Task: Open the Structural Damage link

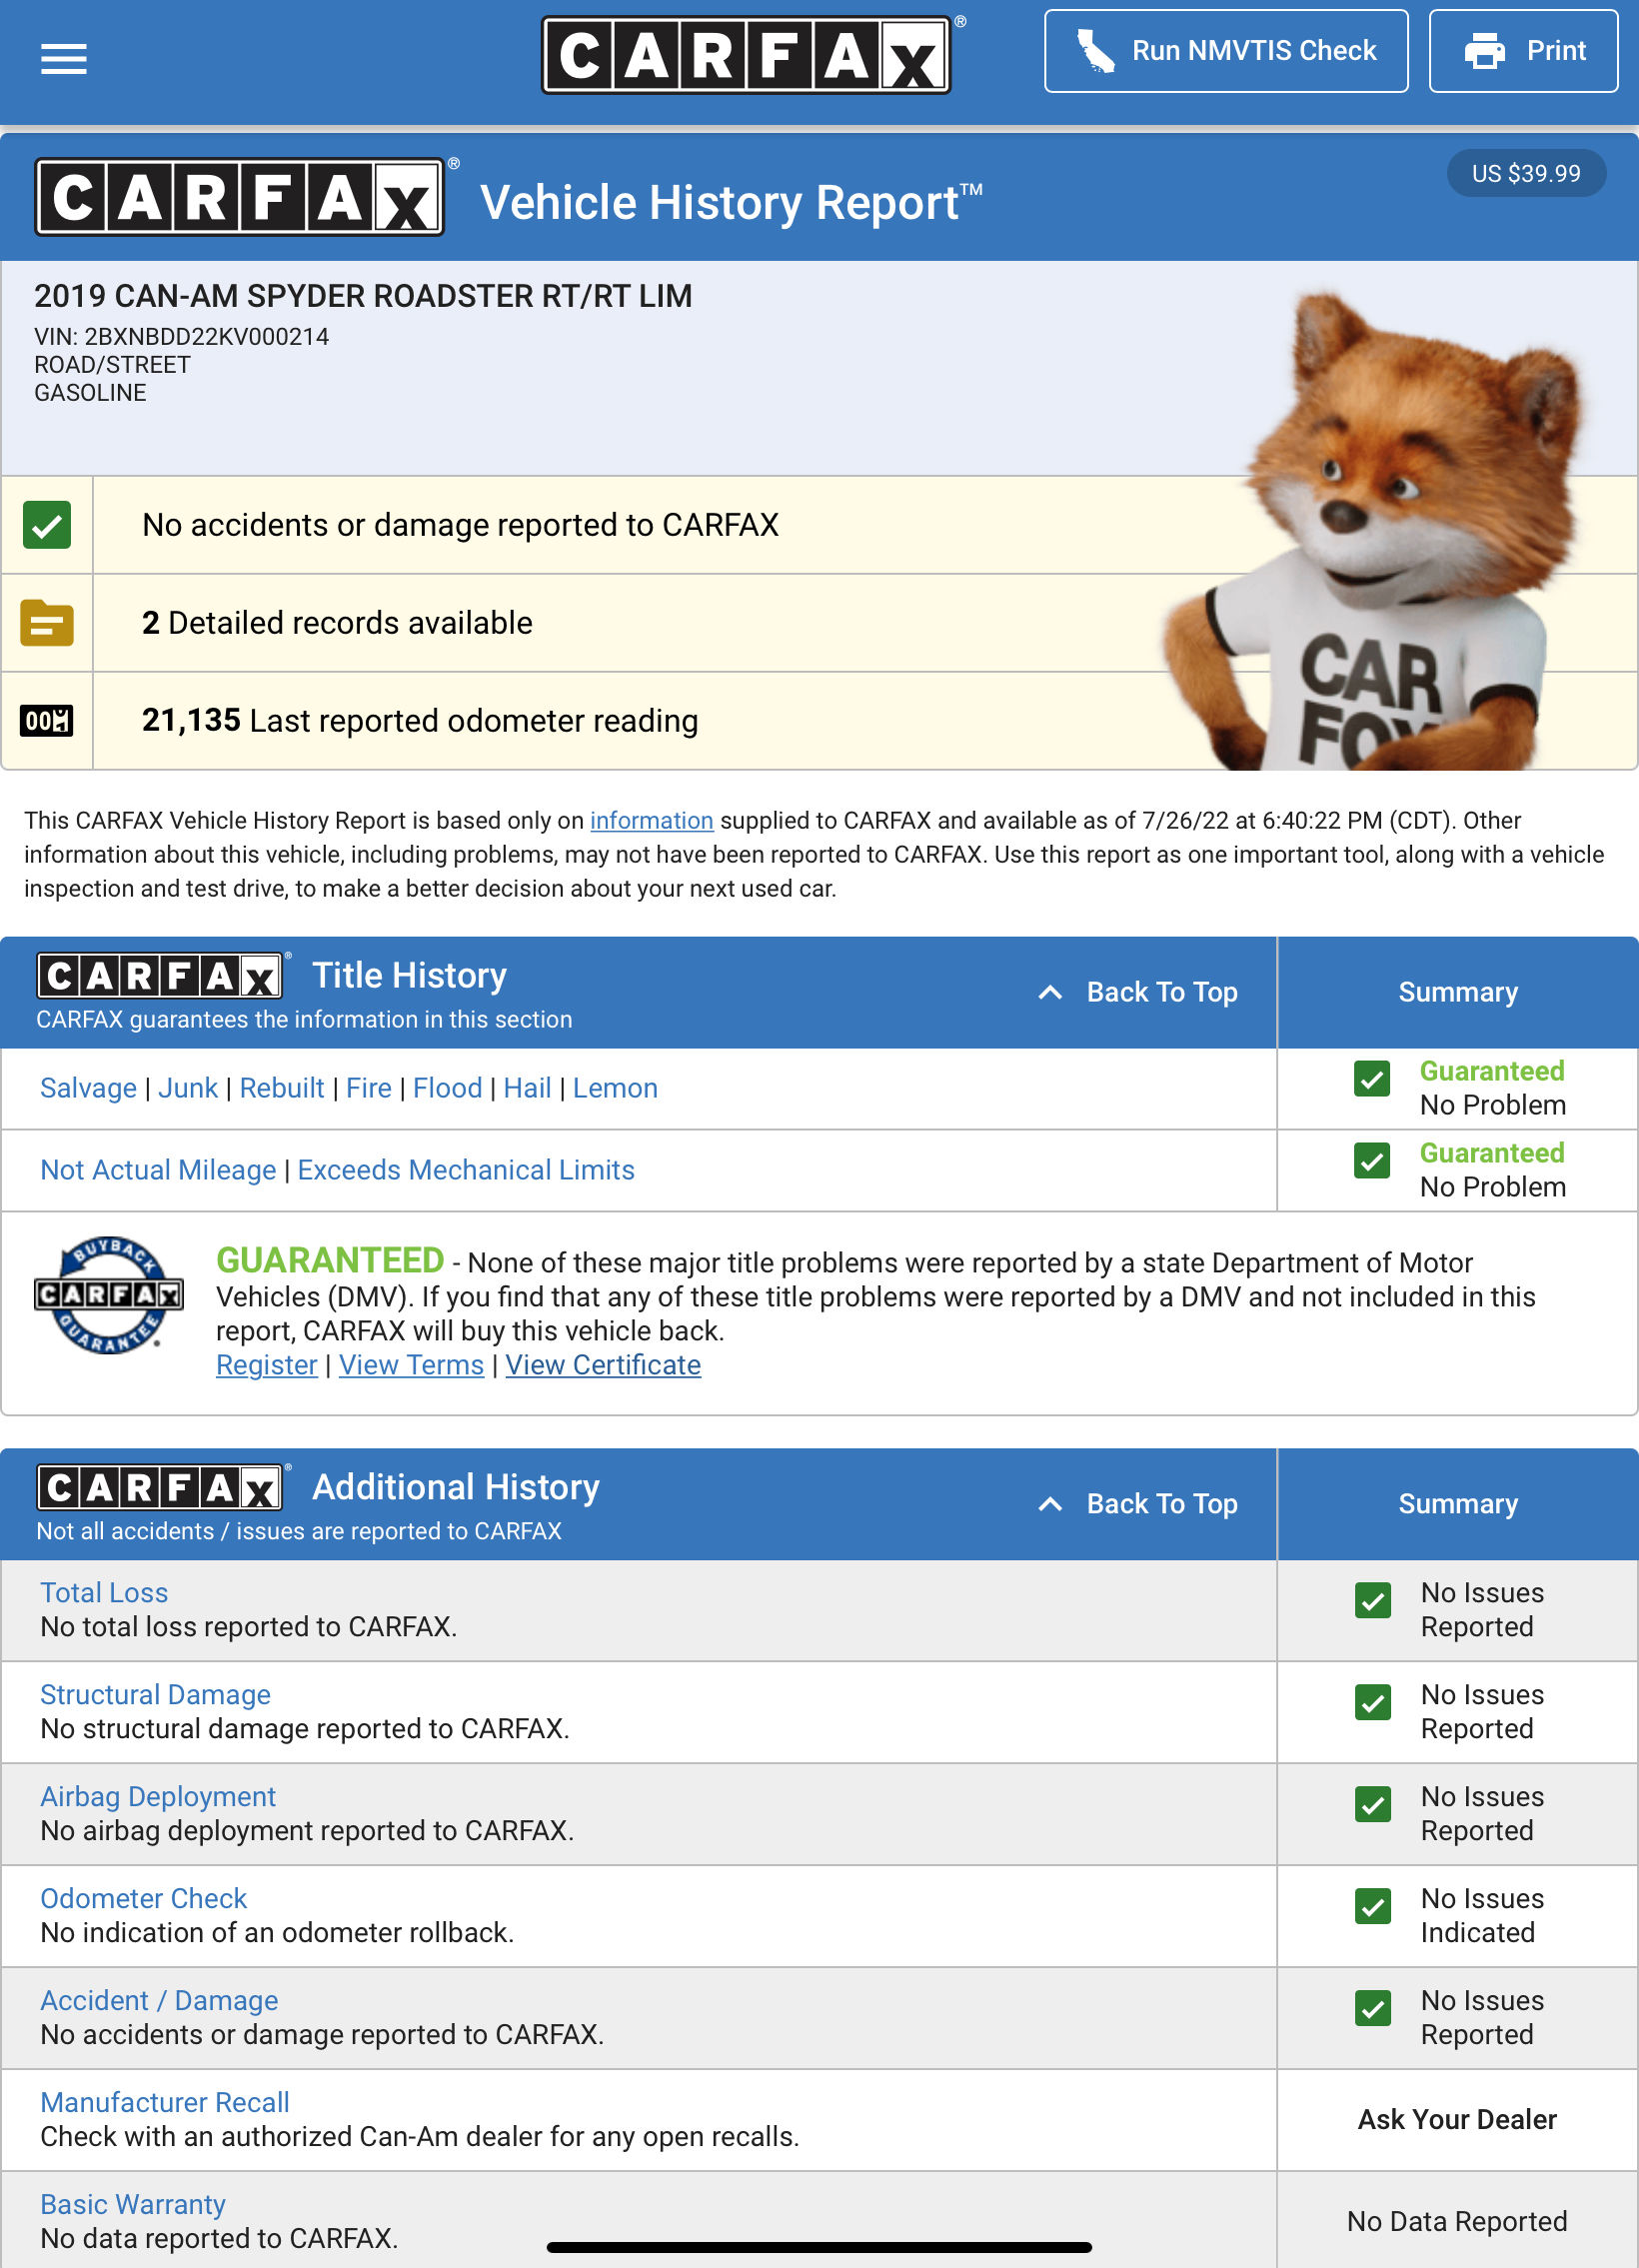Action: 155,1695
